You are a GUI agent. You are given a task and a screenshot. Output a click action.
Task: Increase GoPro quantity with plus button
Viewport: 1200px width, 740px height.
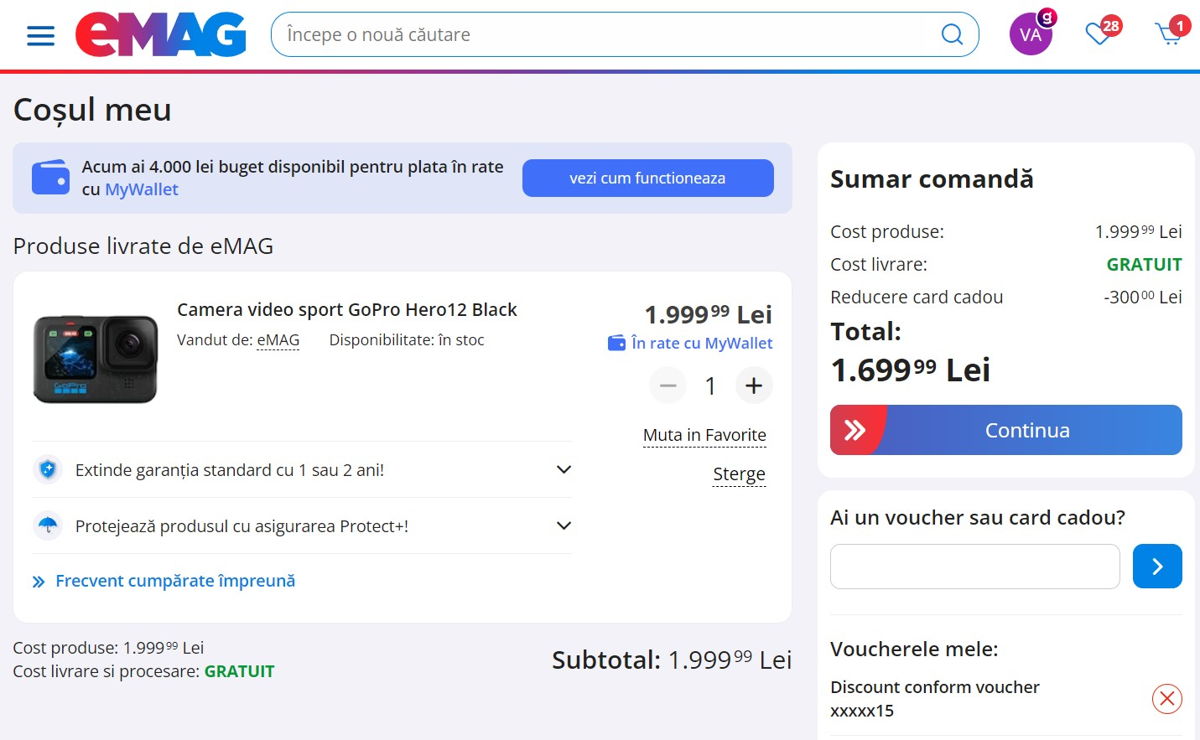click(754, 385)
